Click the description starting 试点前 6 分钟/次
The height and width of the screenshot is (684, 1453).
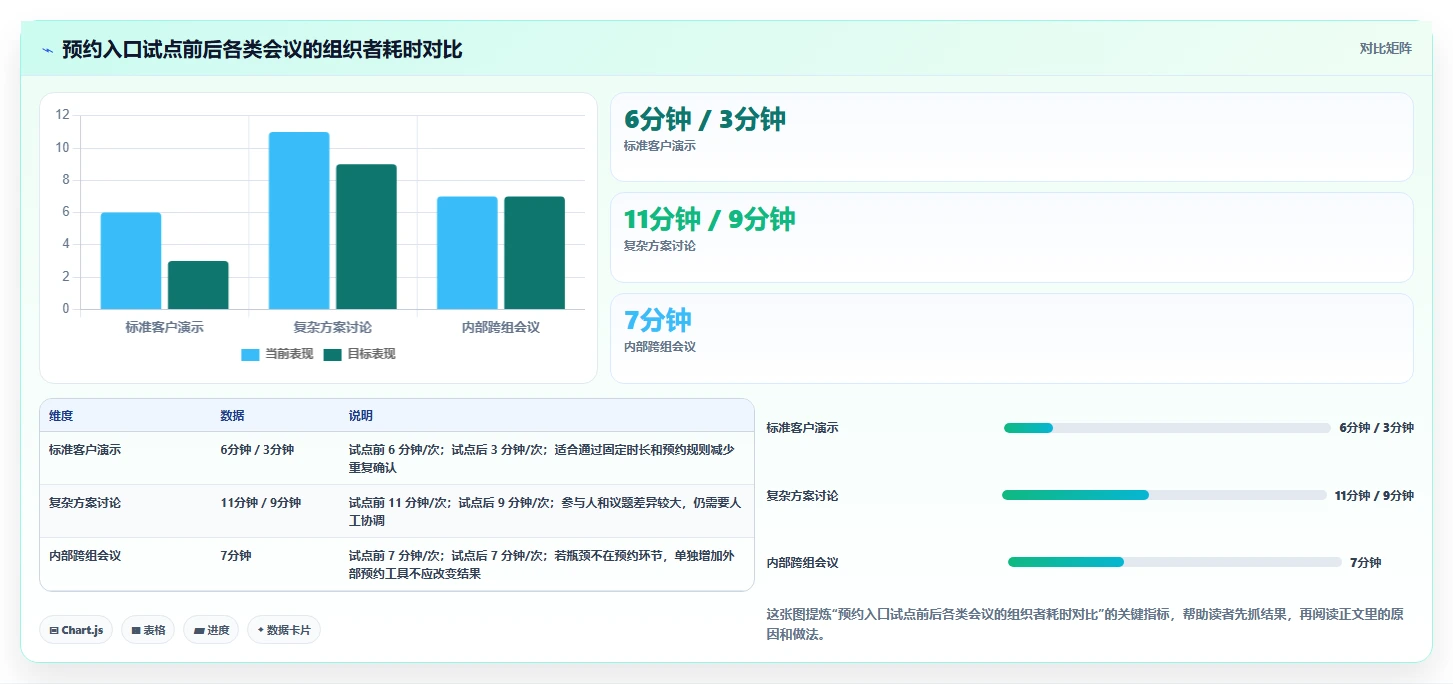click(x=541, y=459)
